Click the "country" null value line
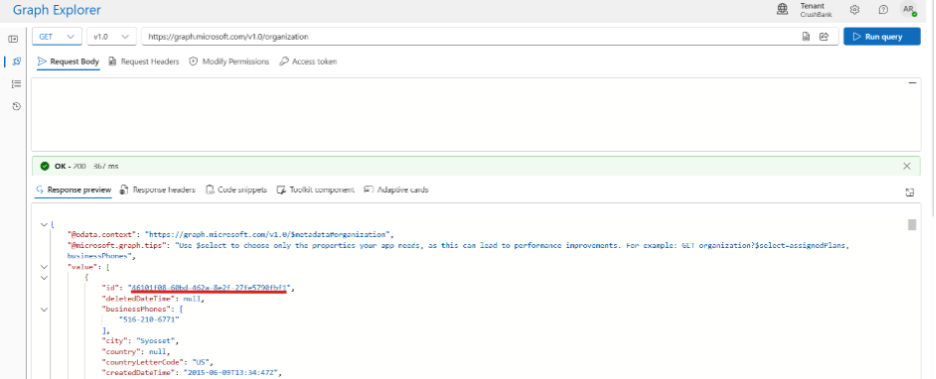The image size is (936, 379). point(136,352)
